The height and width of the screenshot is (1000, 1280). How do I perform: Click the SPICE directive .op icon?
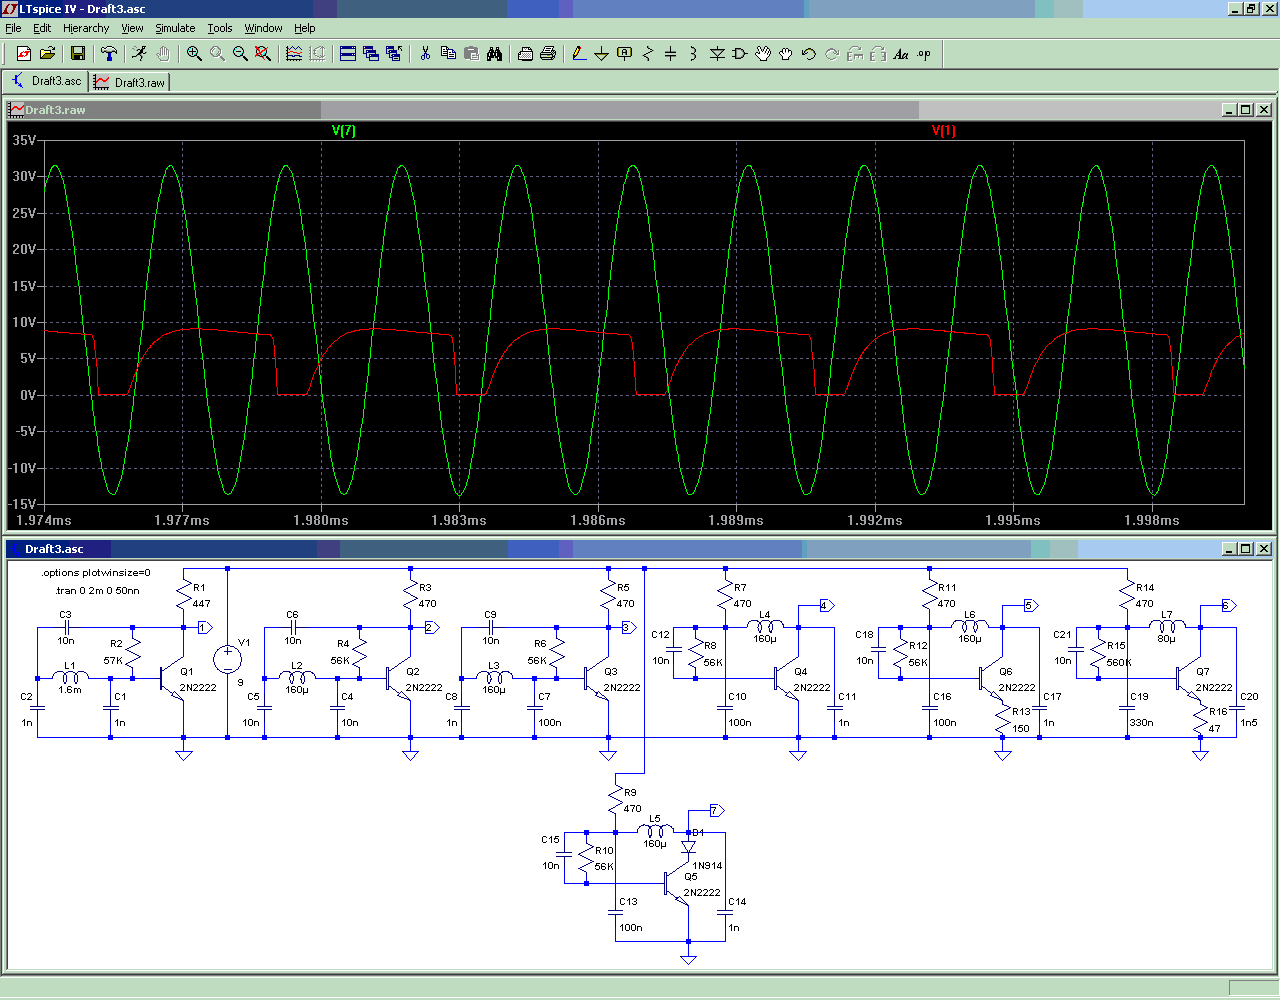(x=924, y=54)
